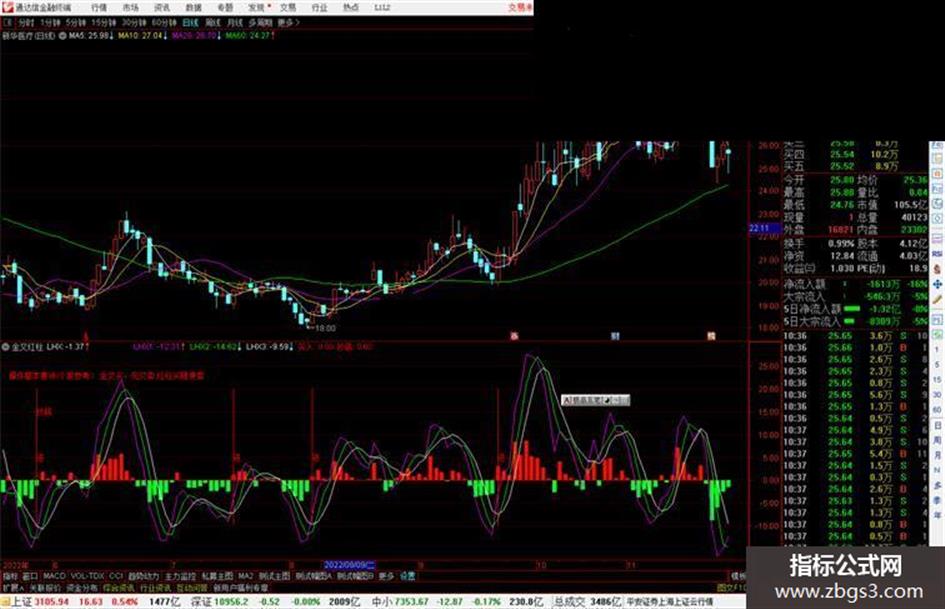The width and height of the screenshot is (945, 609).
Task: Click 深证 18956.2 in status bar
Action: click(219, 602)
